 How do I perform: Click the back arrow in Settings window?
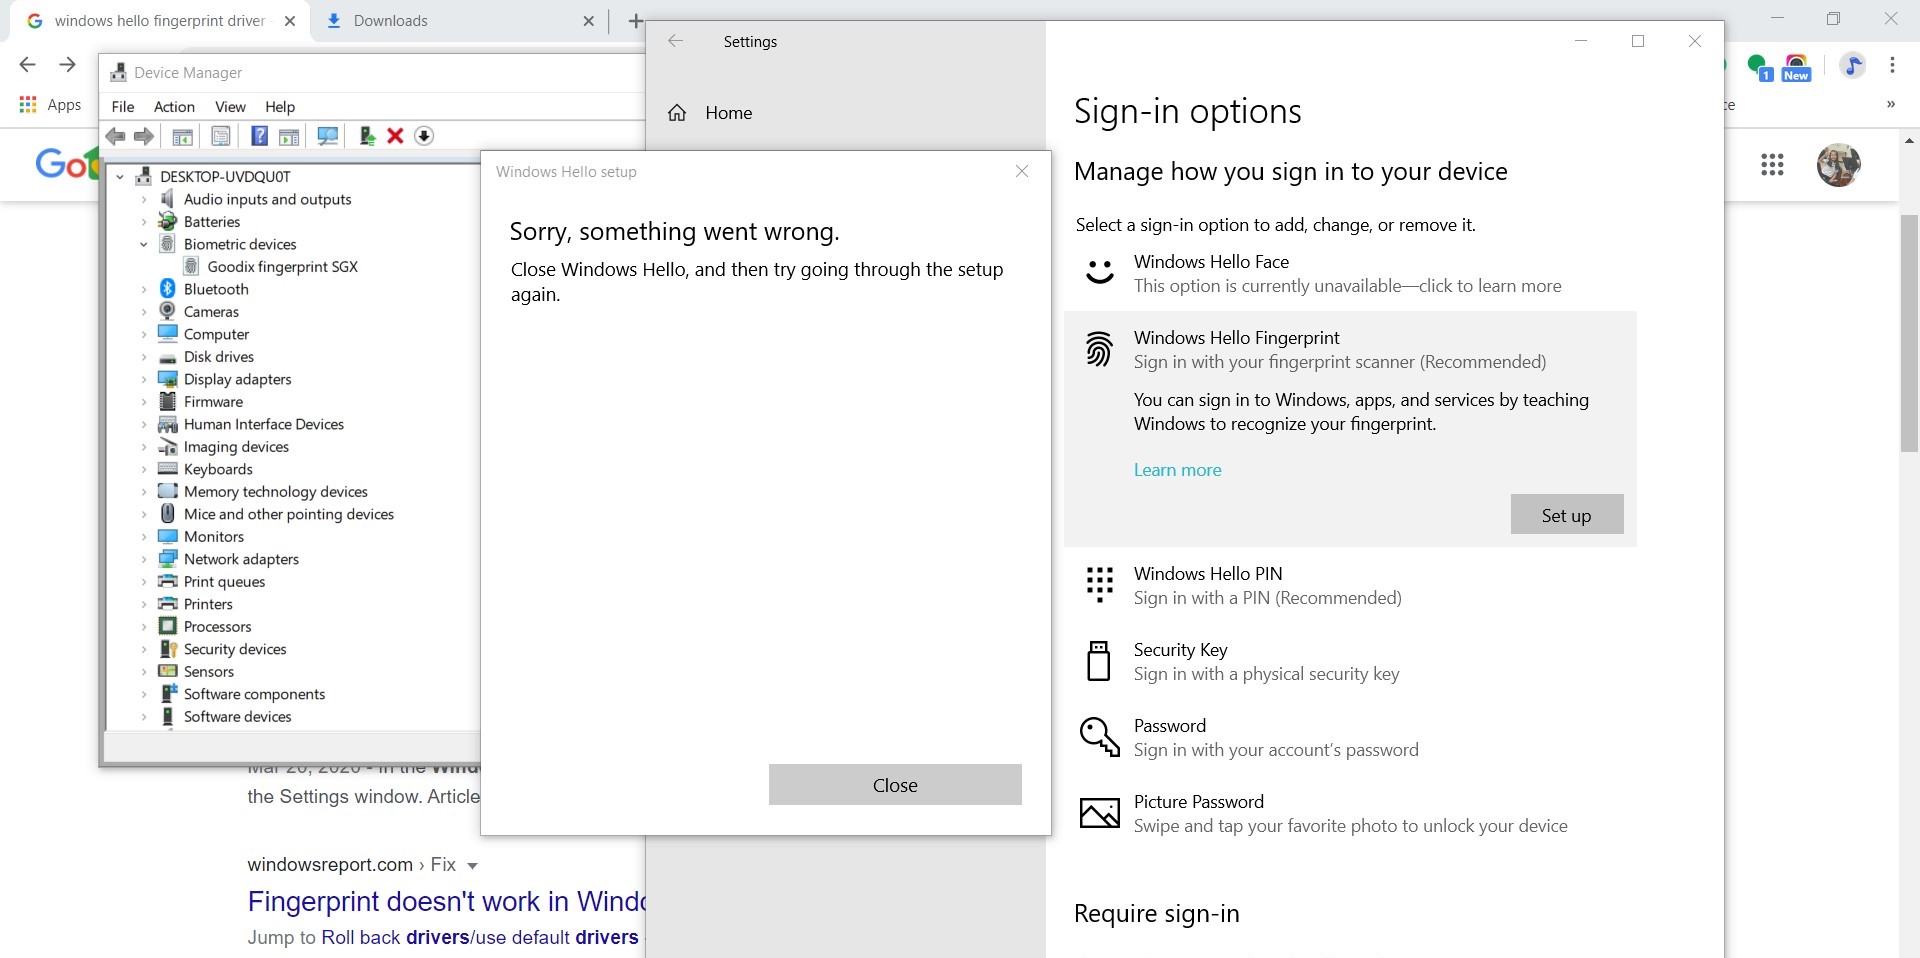[675, 41]
